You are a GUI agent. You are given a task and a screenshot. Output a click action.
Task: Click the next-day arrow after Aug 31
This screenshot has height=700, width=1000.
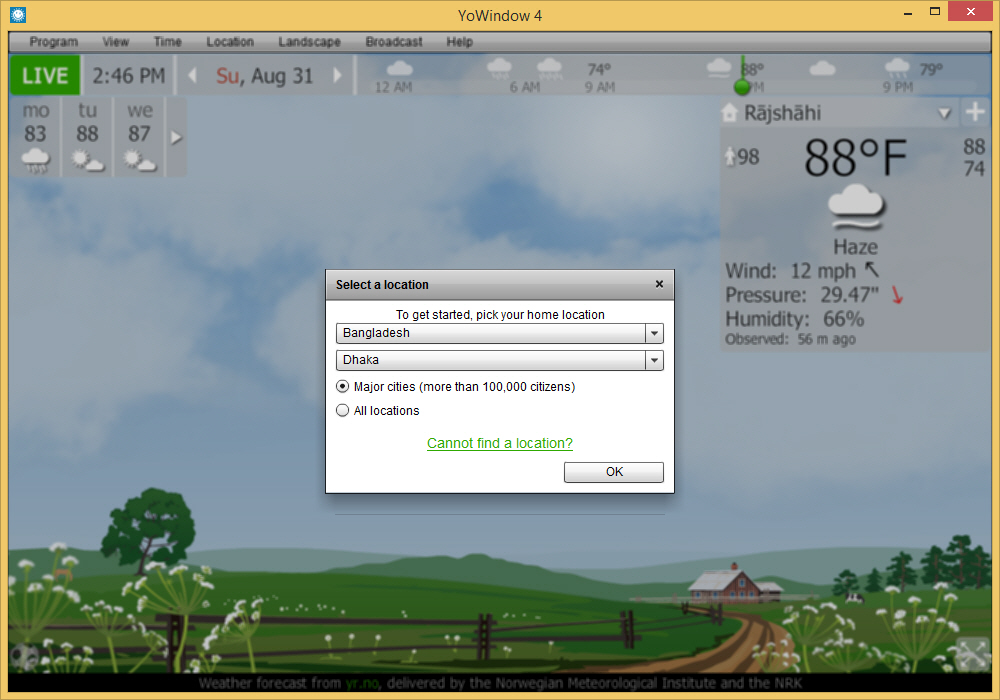tap(337, 74)
